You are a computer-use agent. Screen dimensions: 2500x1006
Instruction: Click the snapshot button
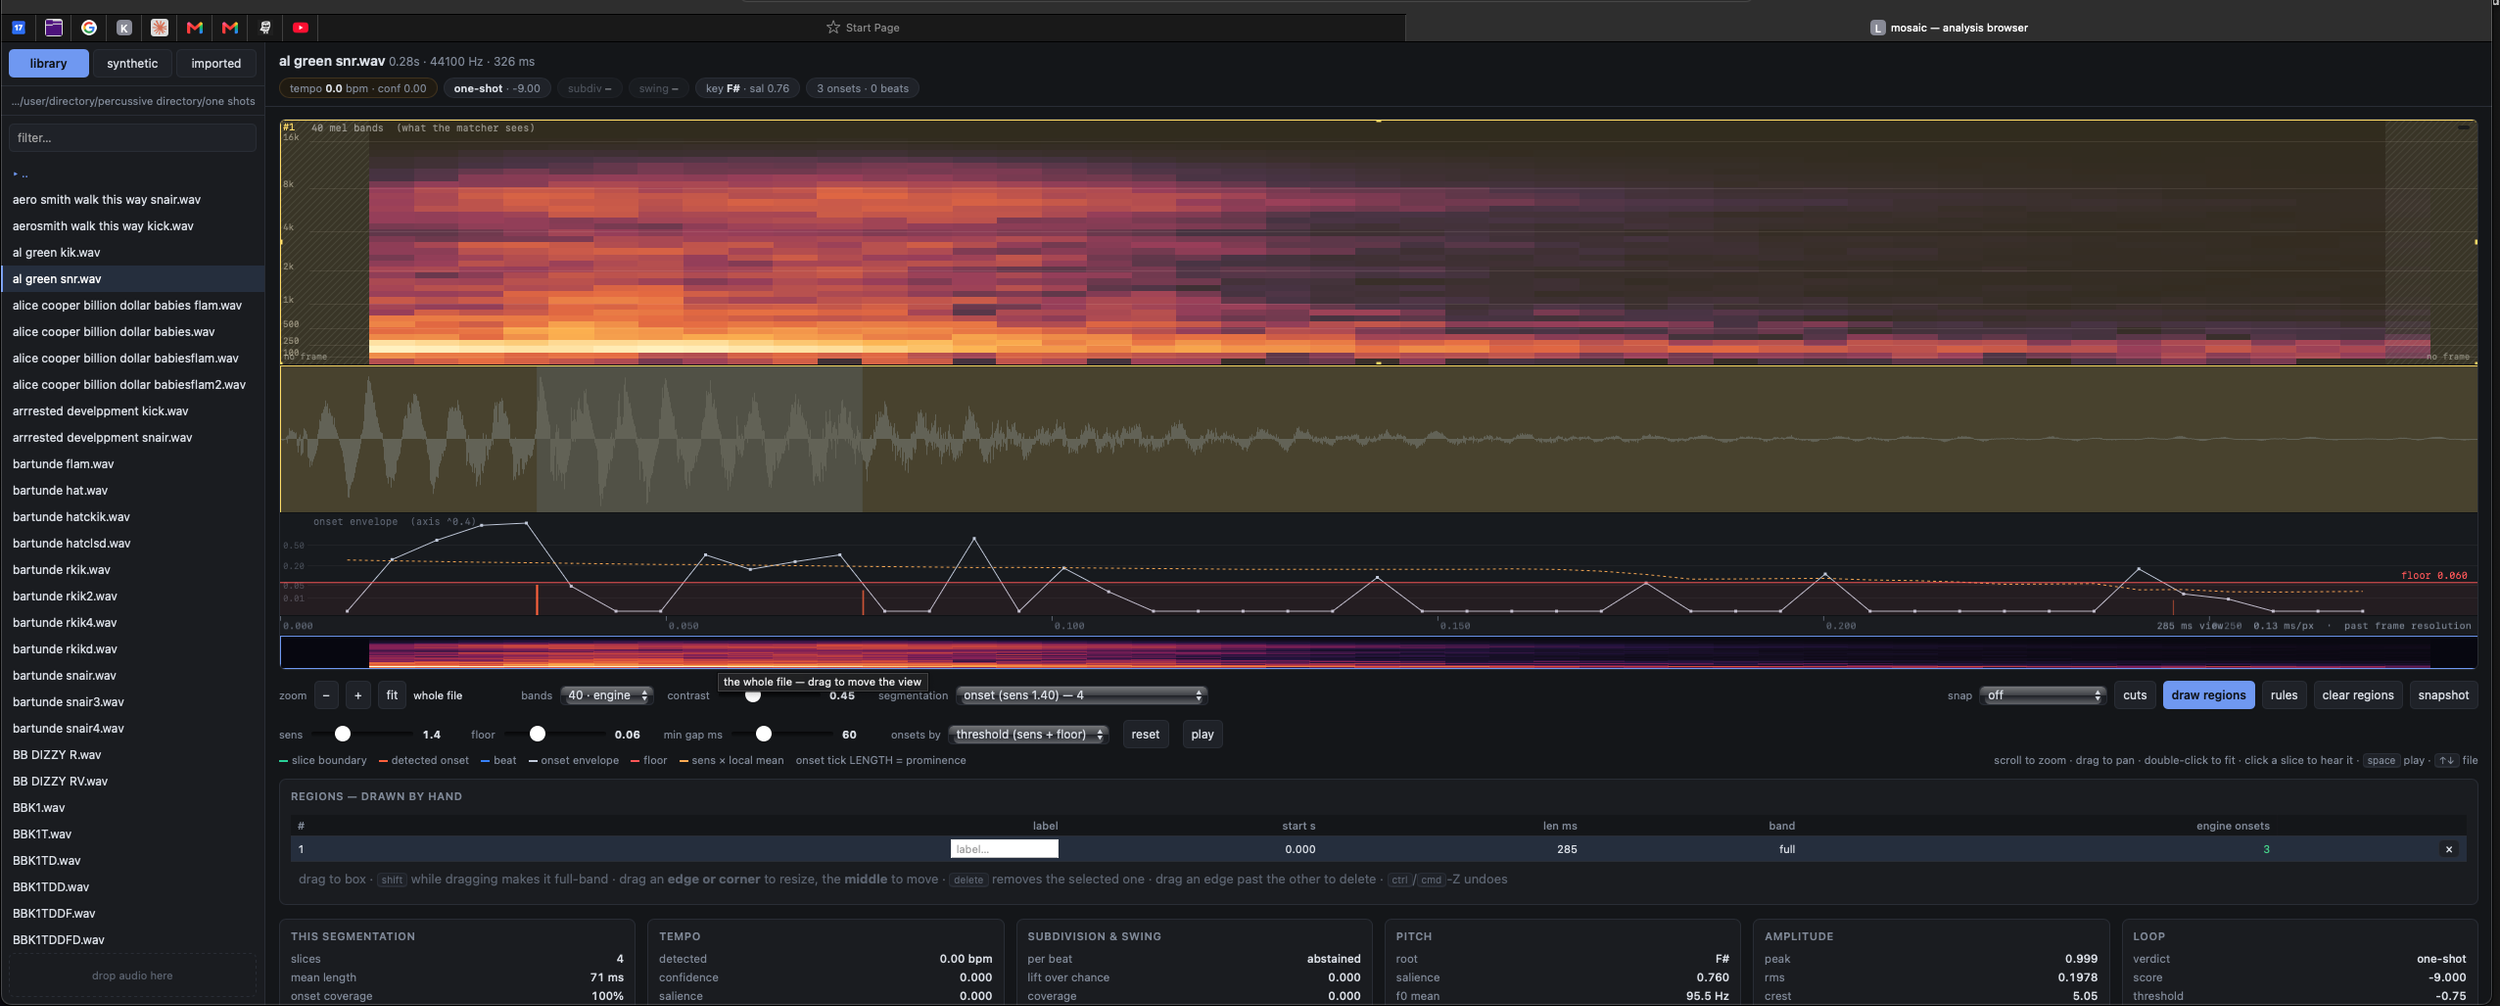(x=2443, y=695)
